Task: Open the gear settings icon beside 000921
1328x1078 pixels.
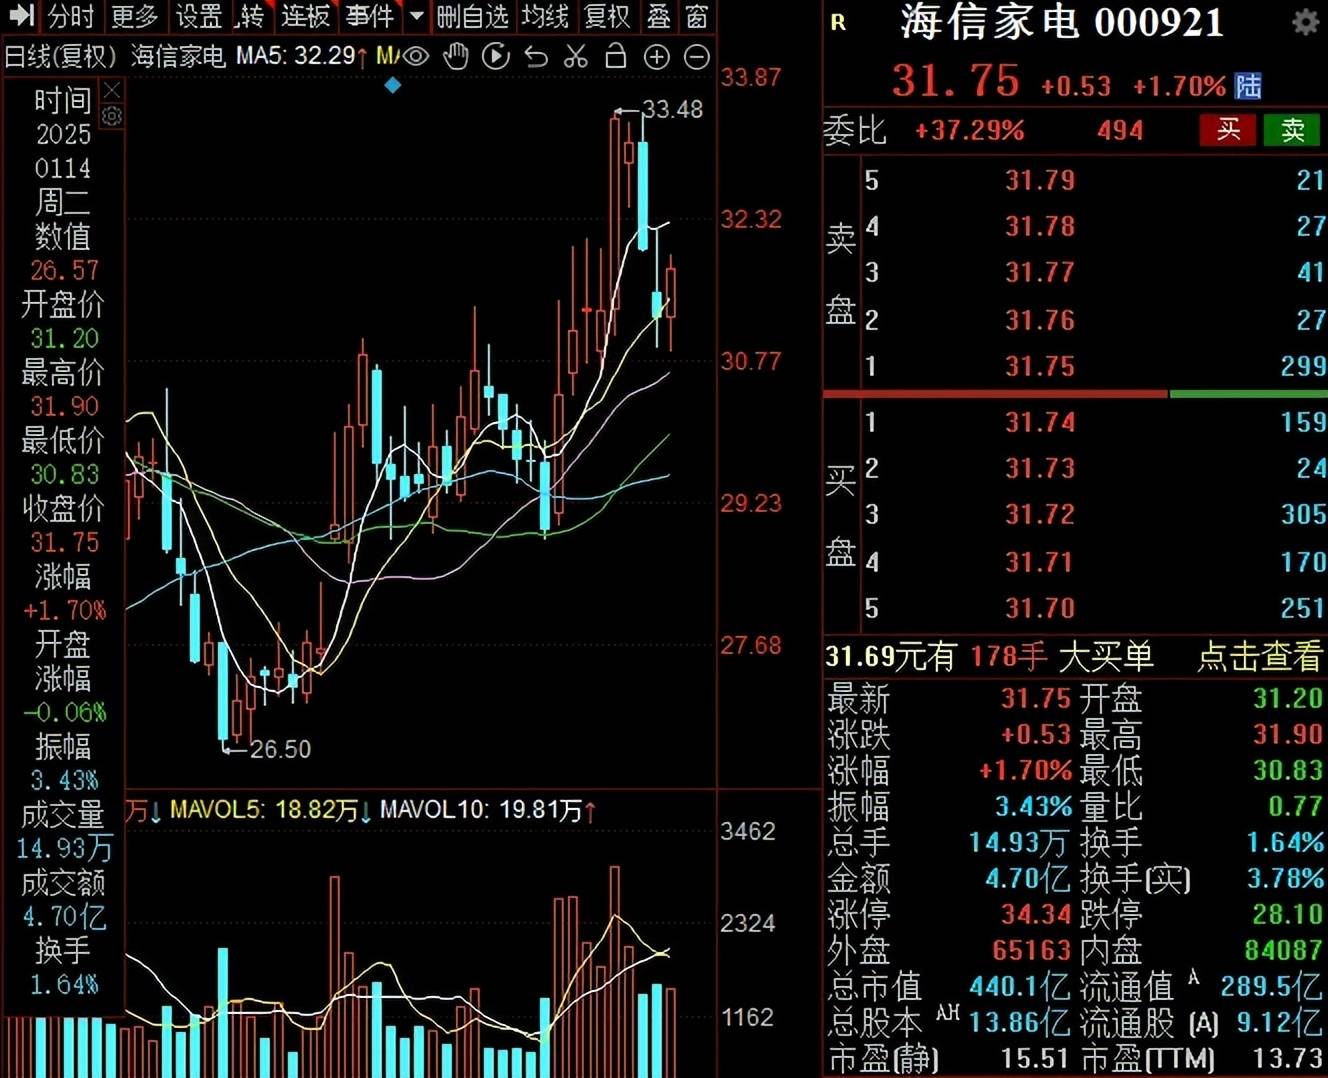Action: [1305, 22]
